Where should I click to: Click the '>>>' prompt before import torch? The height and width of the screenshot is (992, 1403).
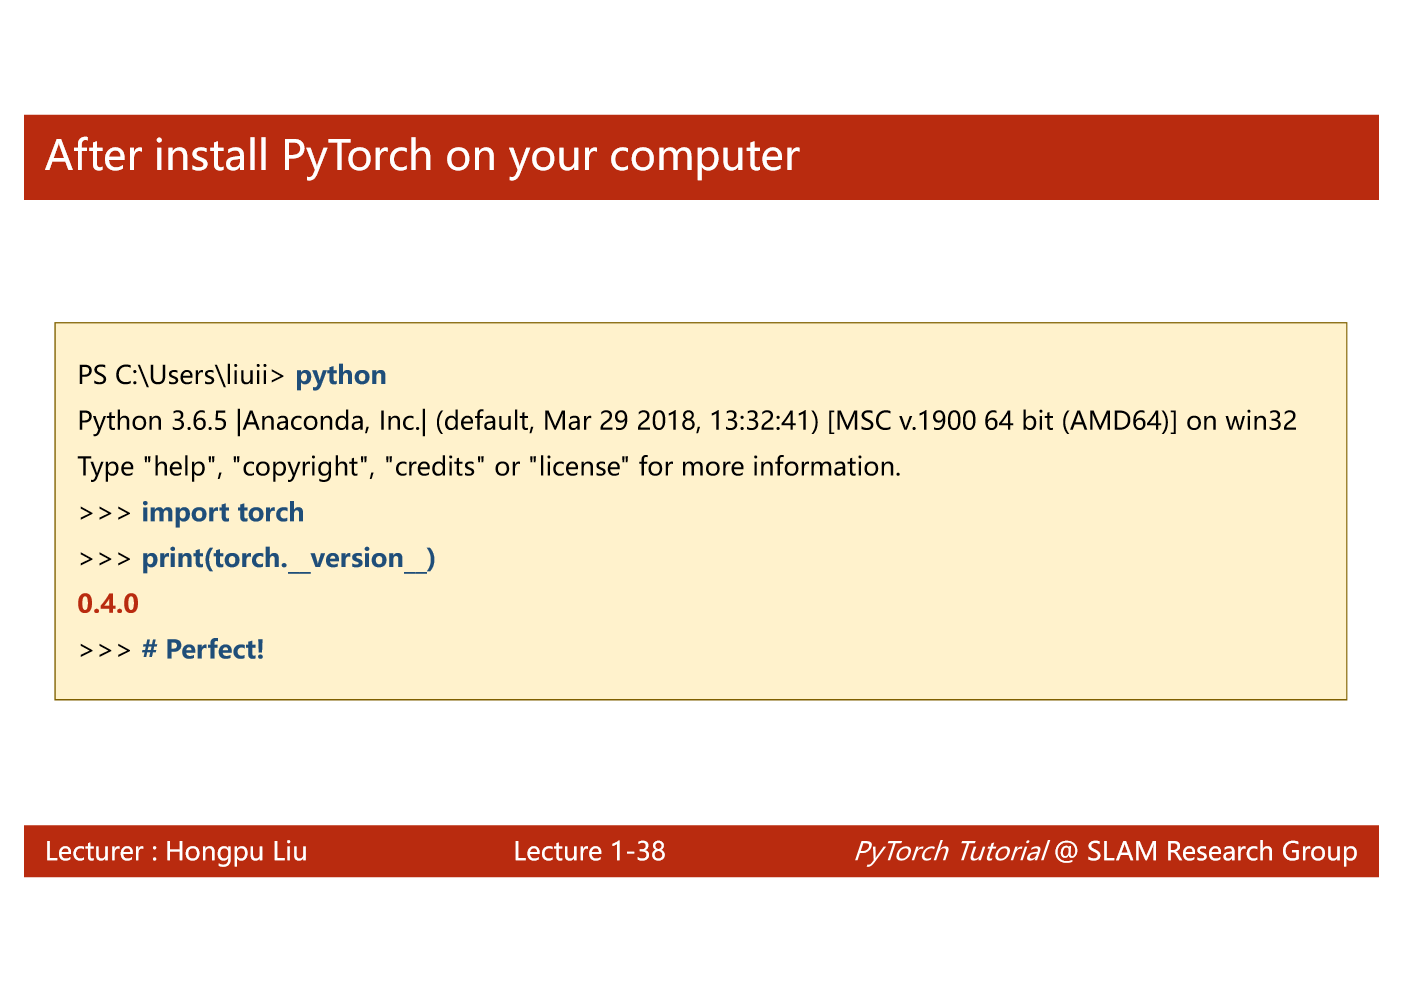[105, 513]
